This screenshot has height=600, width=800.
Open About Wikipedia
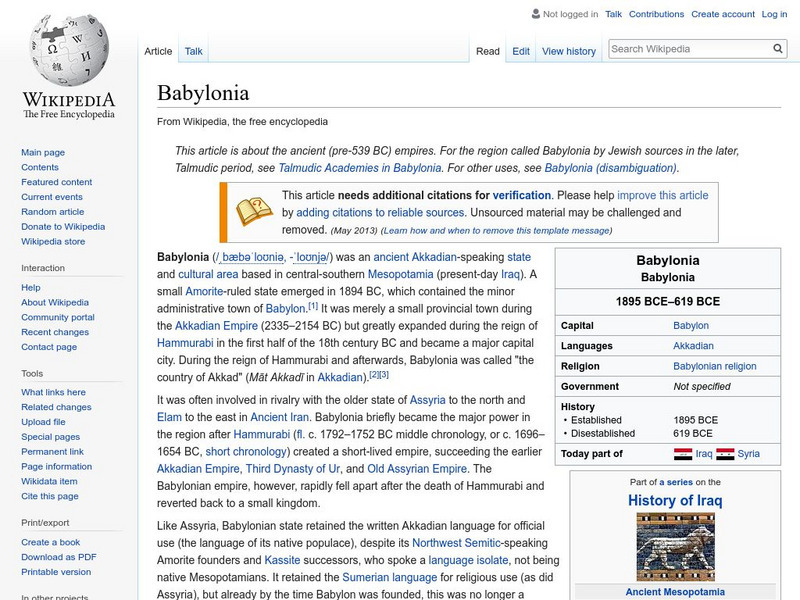55,302
